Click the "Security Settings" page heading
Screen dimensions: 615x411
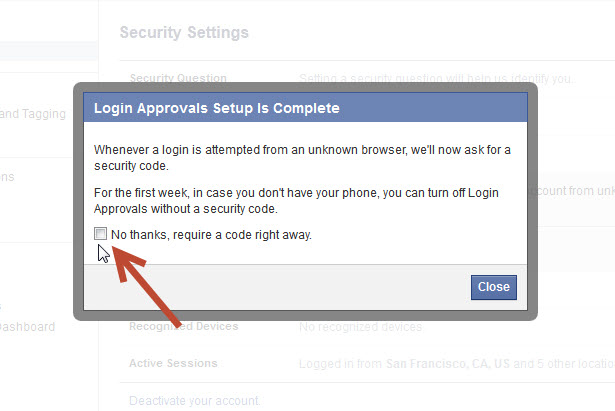point(184,32)
